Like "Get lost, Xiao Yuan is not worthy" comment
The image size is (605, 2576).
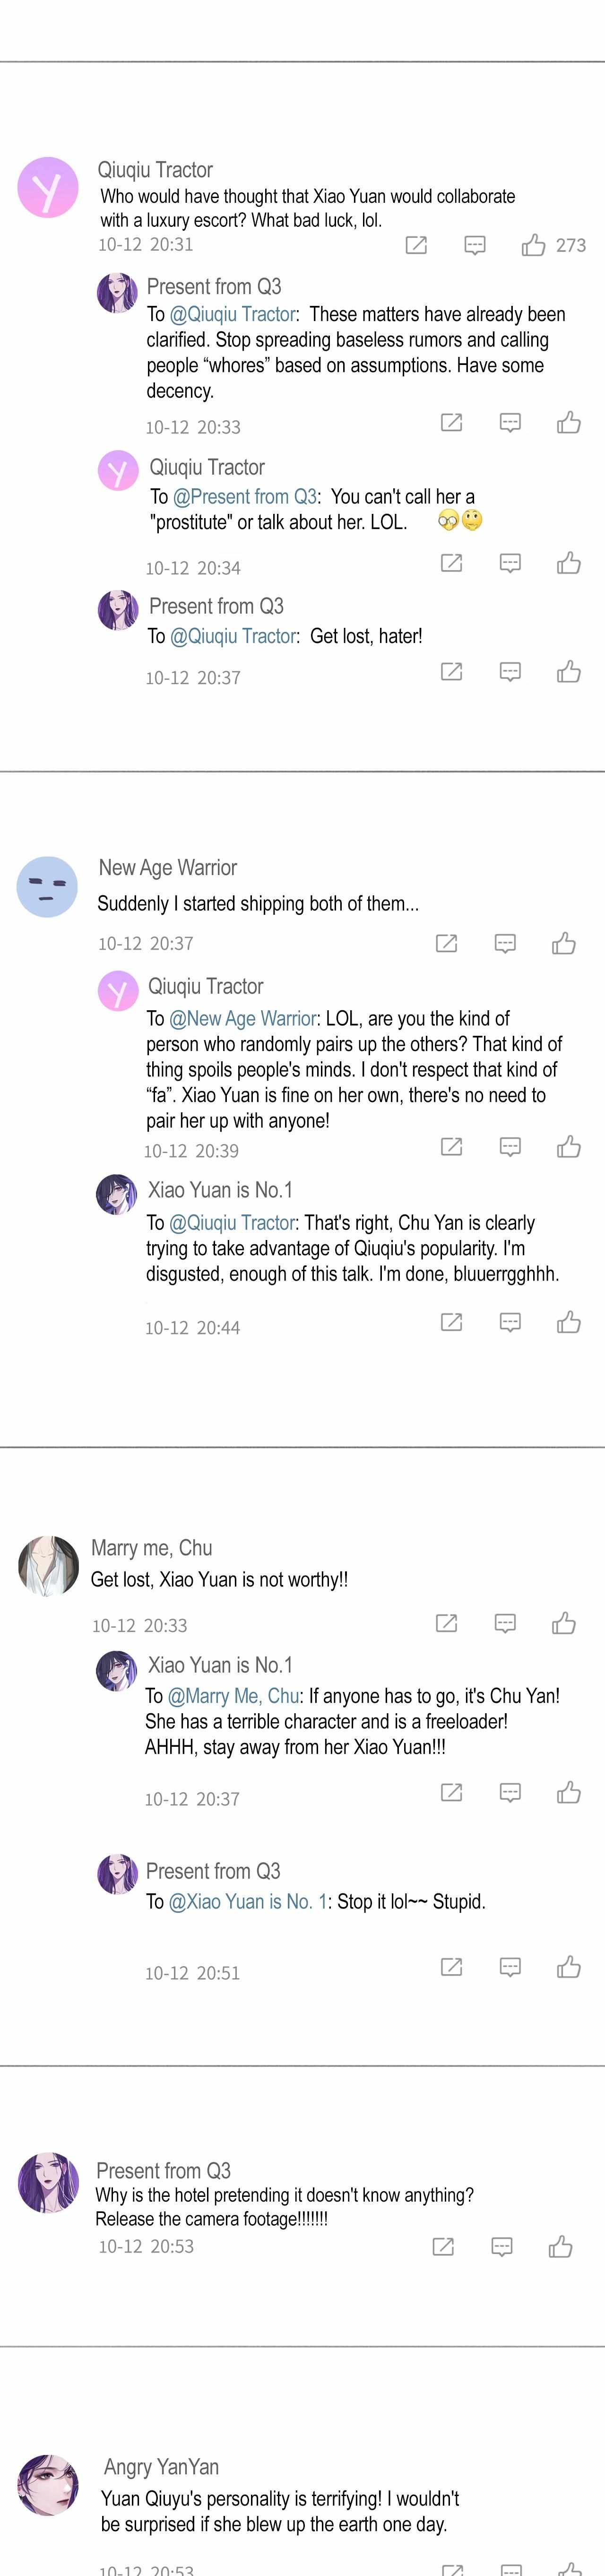pos(564,1623)
